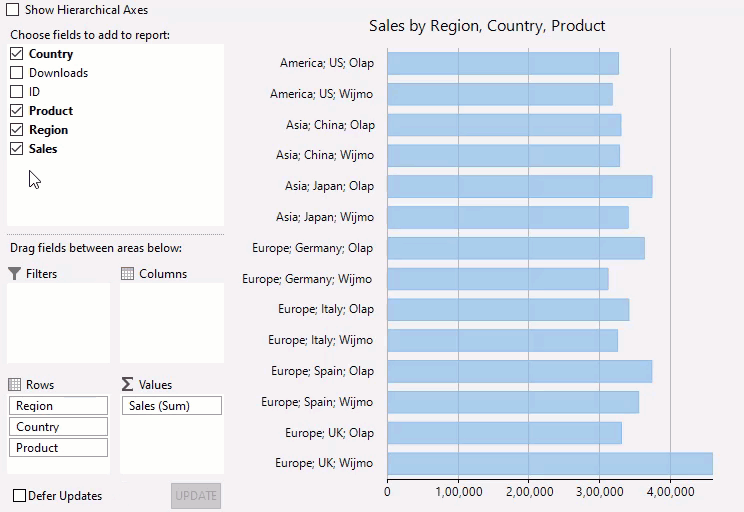Uncheck the Sales field checkbox
The width and height of the screenshot is (744, 512).
coord(16,149)
